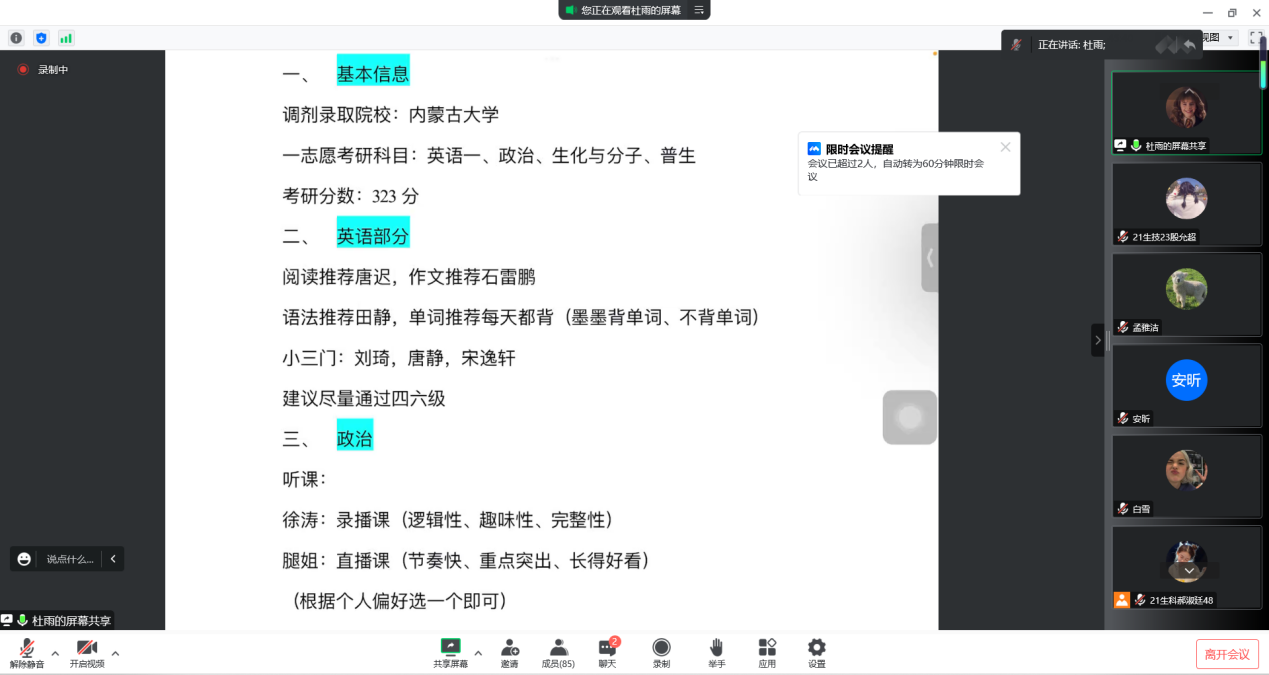This screenshot has width=1269, height=675.
Task: Raise hand with 举手 icon
Action: tap(716, 648)
